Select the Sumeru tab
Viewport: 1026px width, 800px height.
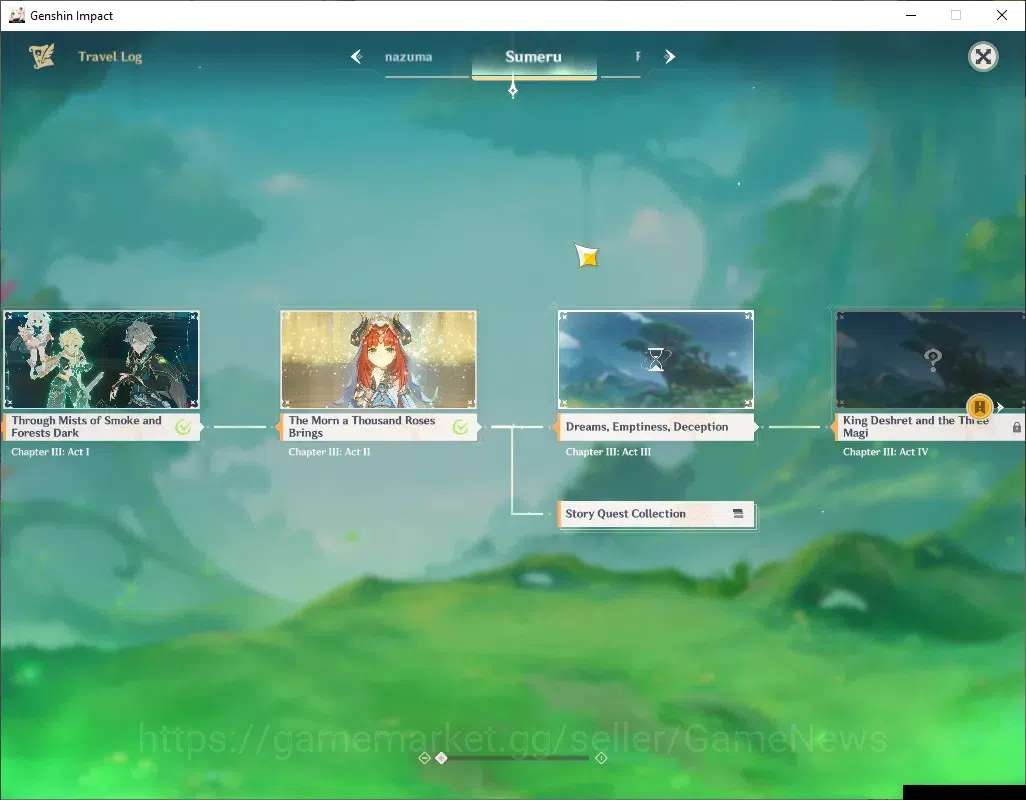(x=533, y=57)
